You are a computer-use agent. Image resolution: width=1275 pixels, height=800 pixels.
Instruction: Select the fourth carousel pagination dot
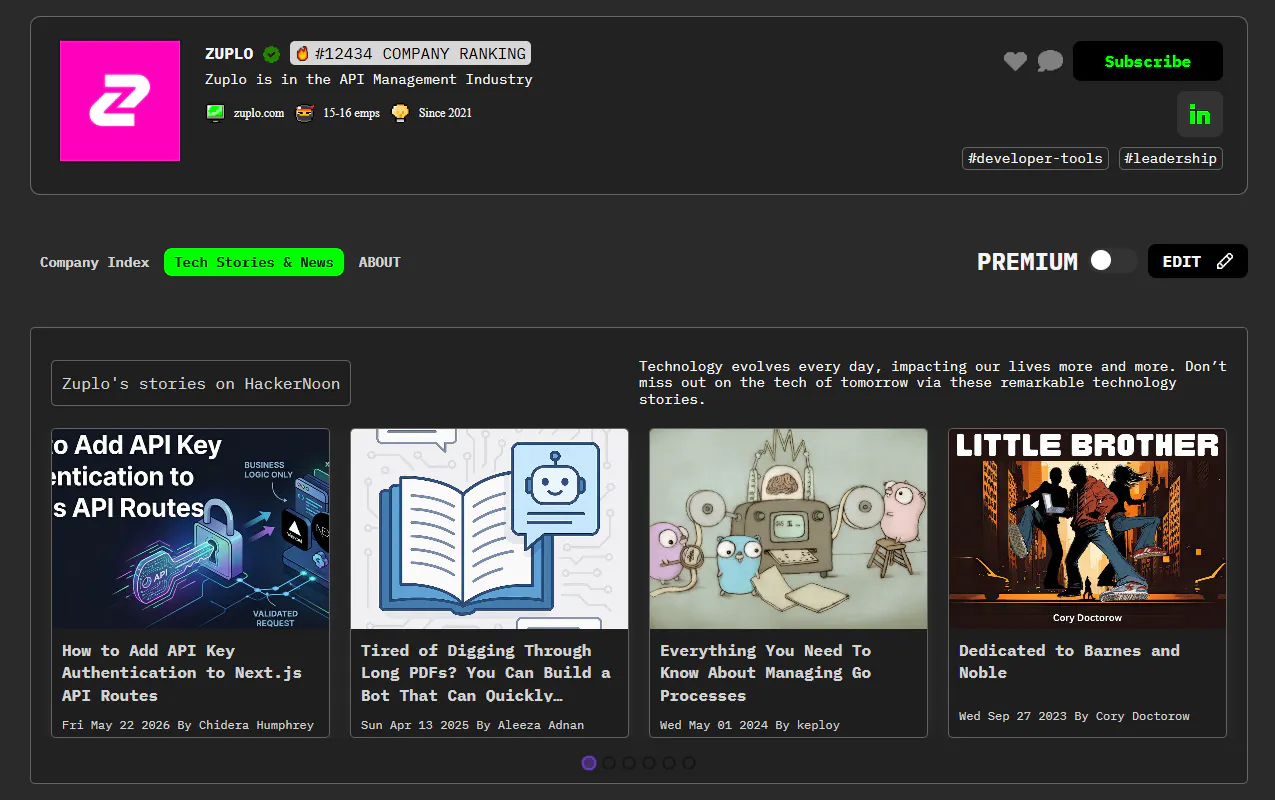649,763
